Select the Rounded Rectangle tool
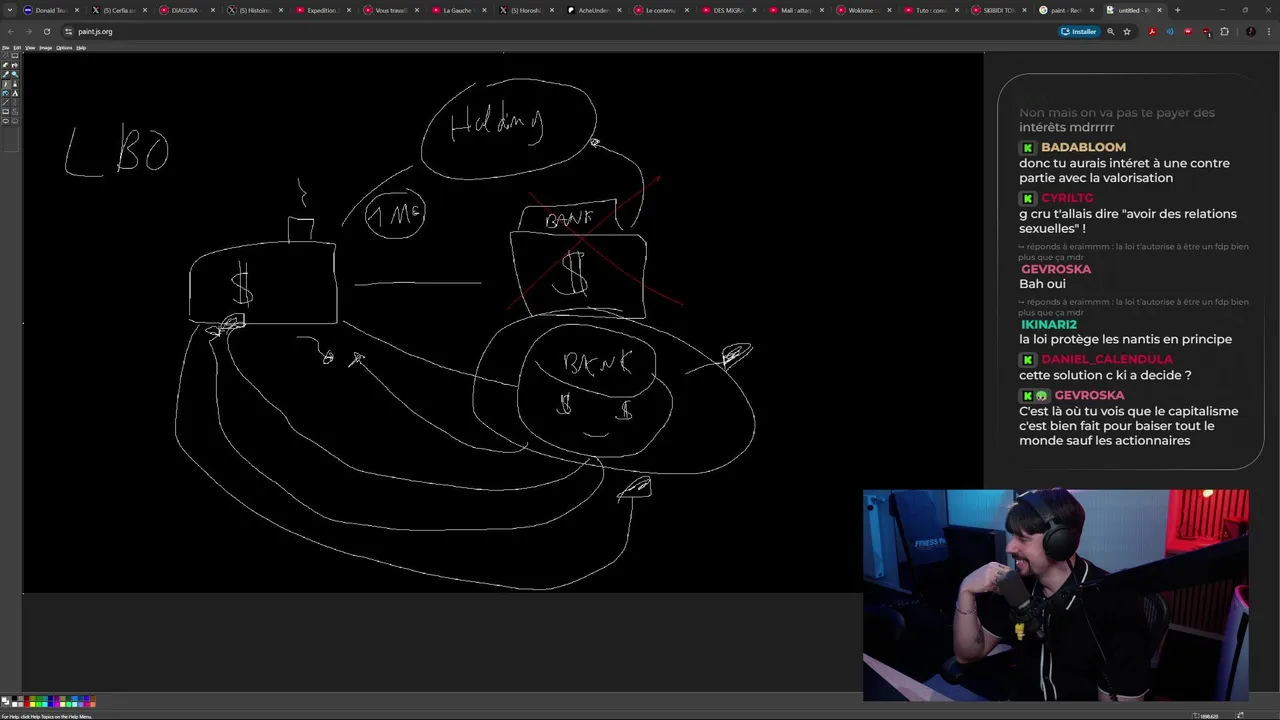 tap(15, 121)
